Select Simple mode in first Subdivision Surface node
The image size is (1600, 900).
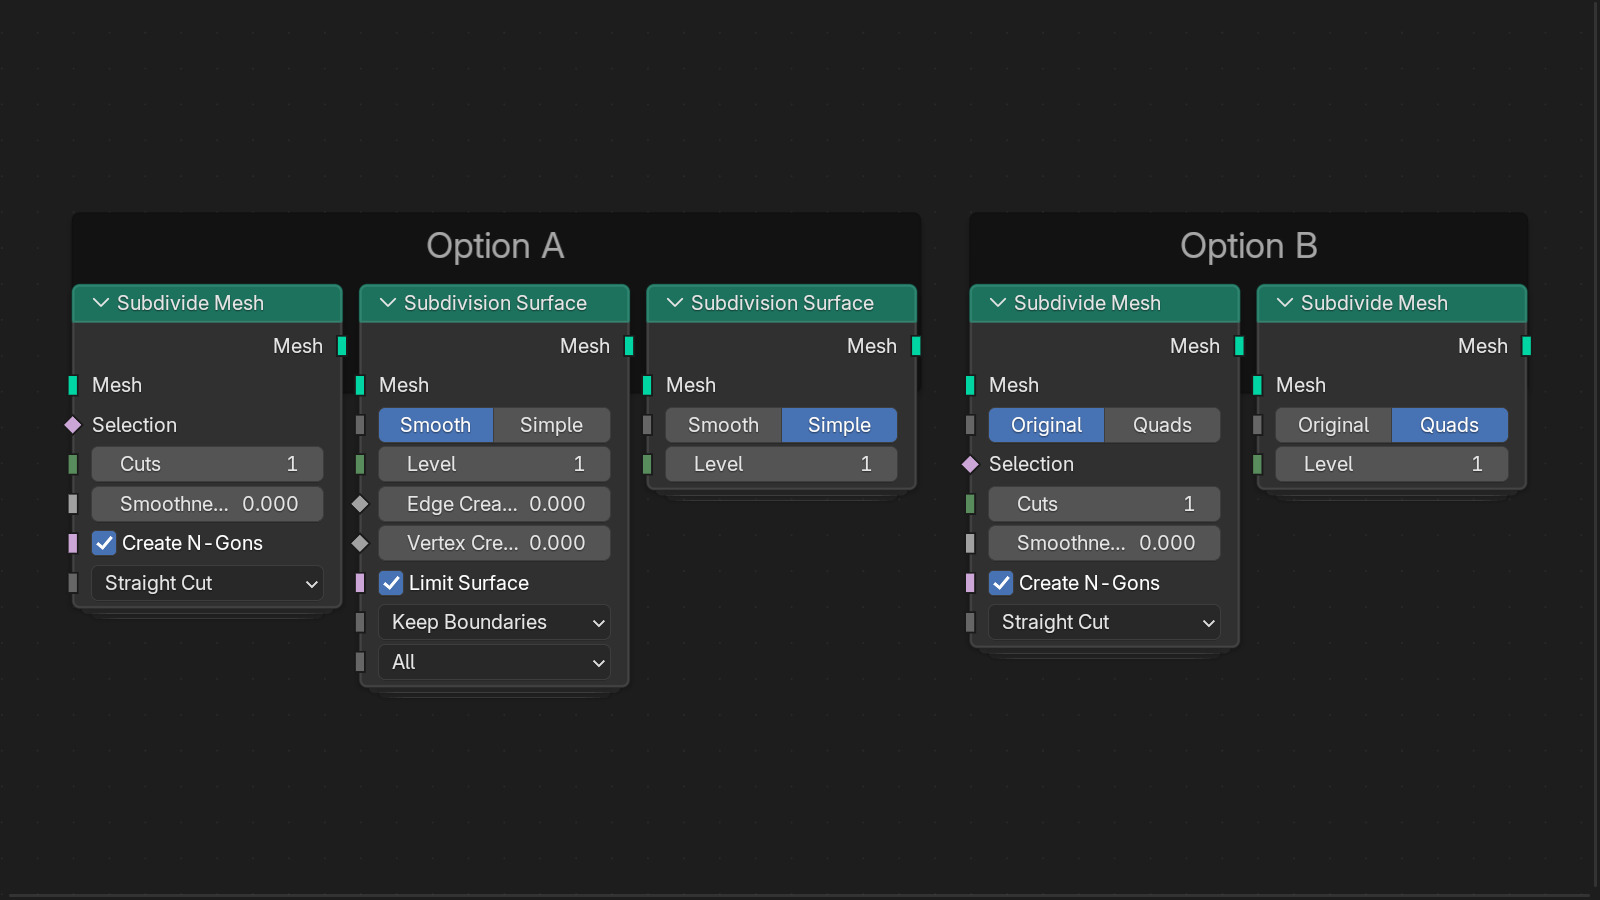click(551, 425)
